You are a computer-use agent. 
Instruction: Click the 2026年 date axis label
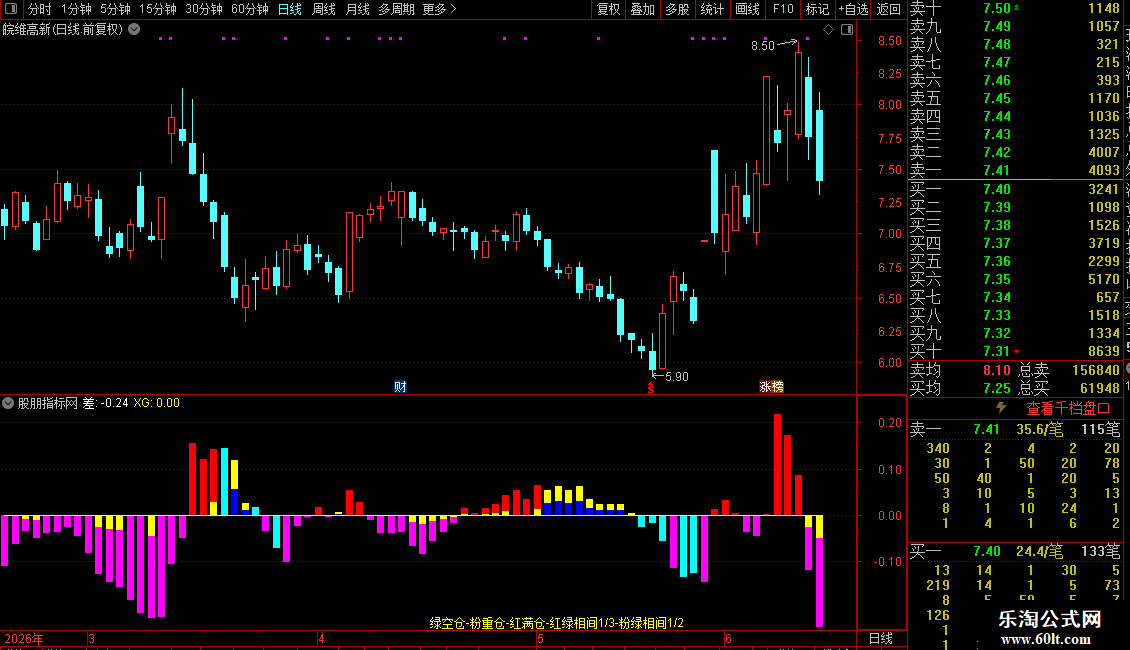24,638
